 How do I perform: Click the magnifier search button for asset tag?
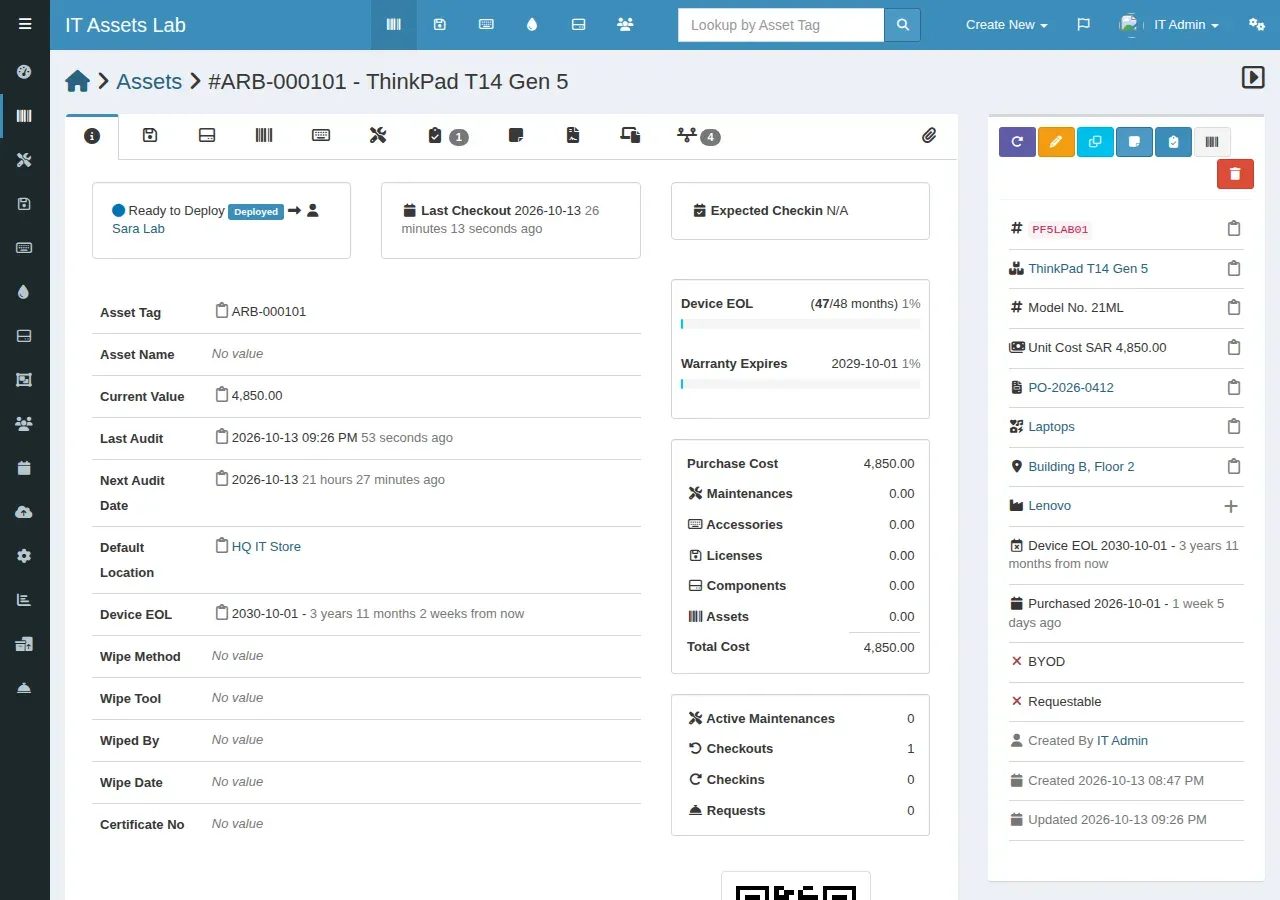tap(902, 25)
